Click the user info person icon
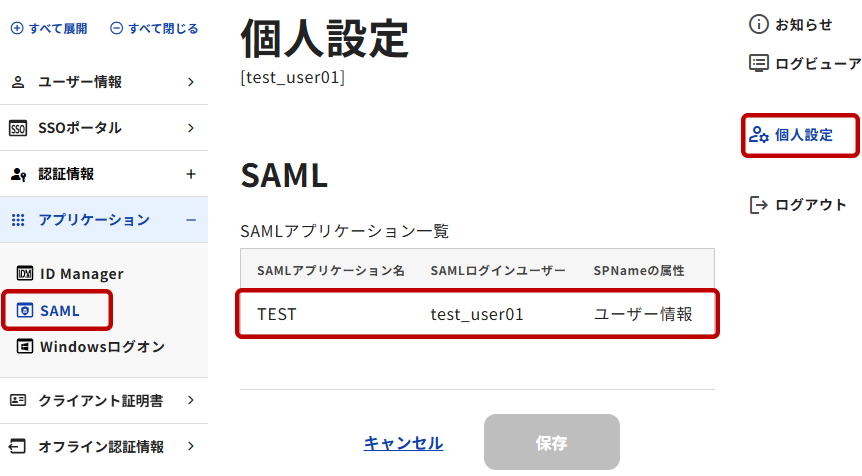The image size is (862, 476). pyautogui.click(x=18, y=82)
